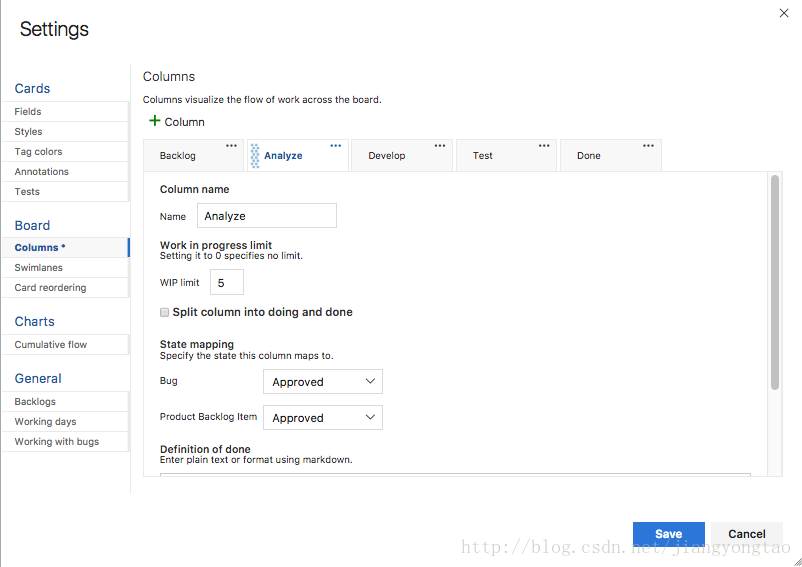The height and width of the screenshot is (567, 802).
Task: Click the green plus add Column icon
Action: click(154, 121)
